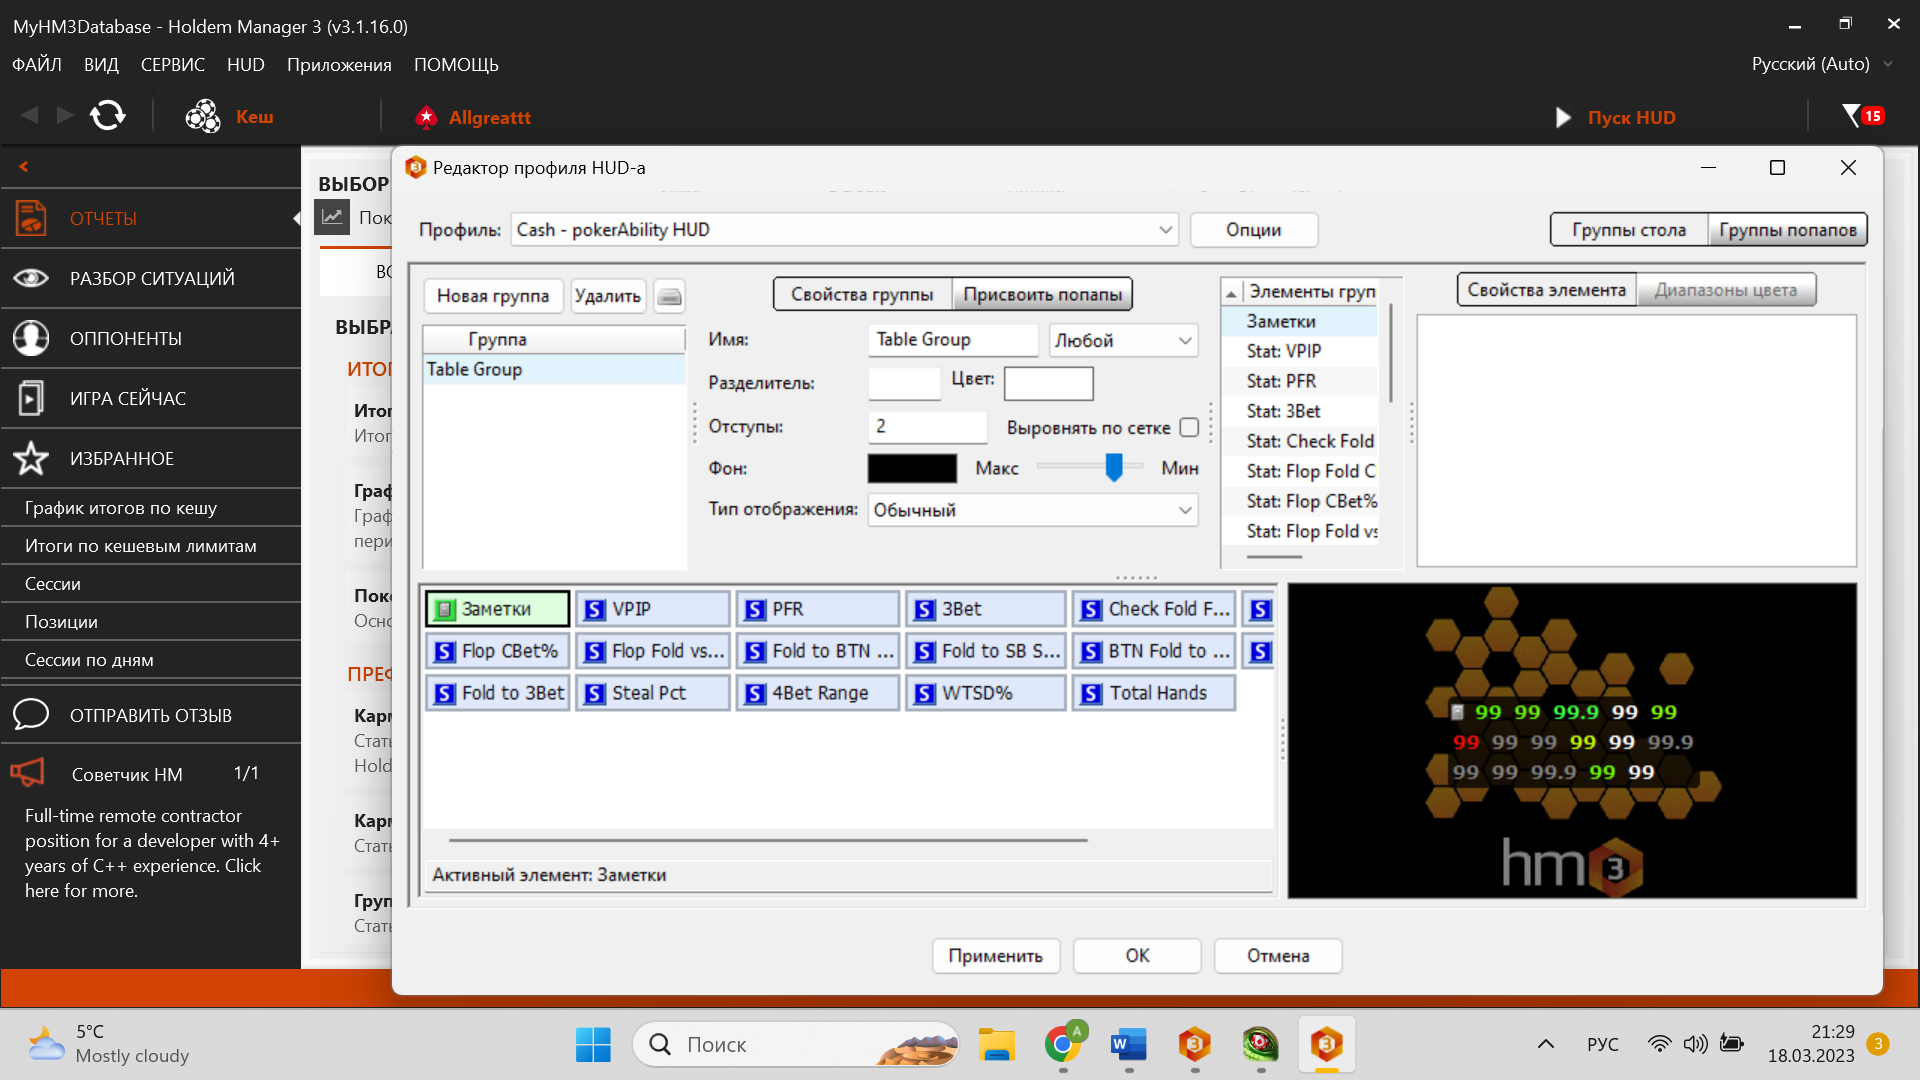Select the VPIP stat tile in the grid
This screenshot has width=1920, height=1080.
coord(653,609)
